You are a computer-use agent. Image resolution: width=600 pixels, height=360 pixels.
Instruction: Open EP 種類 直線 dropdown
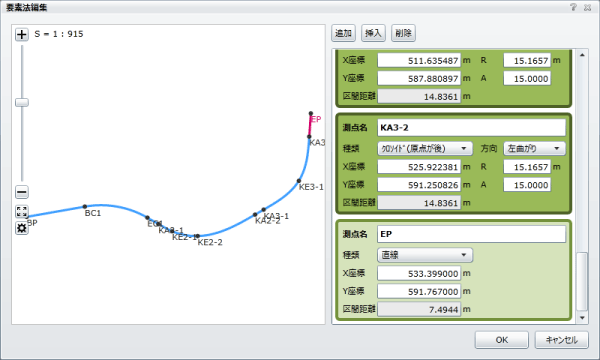(425, 255)
